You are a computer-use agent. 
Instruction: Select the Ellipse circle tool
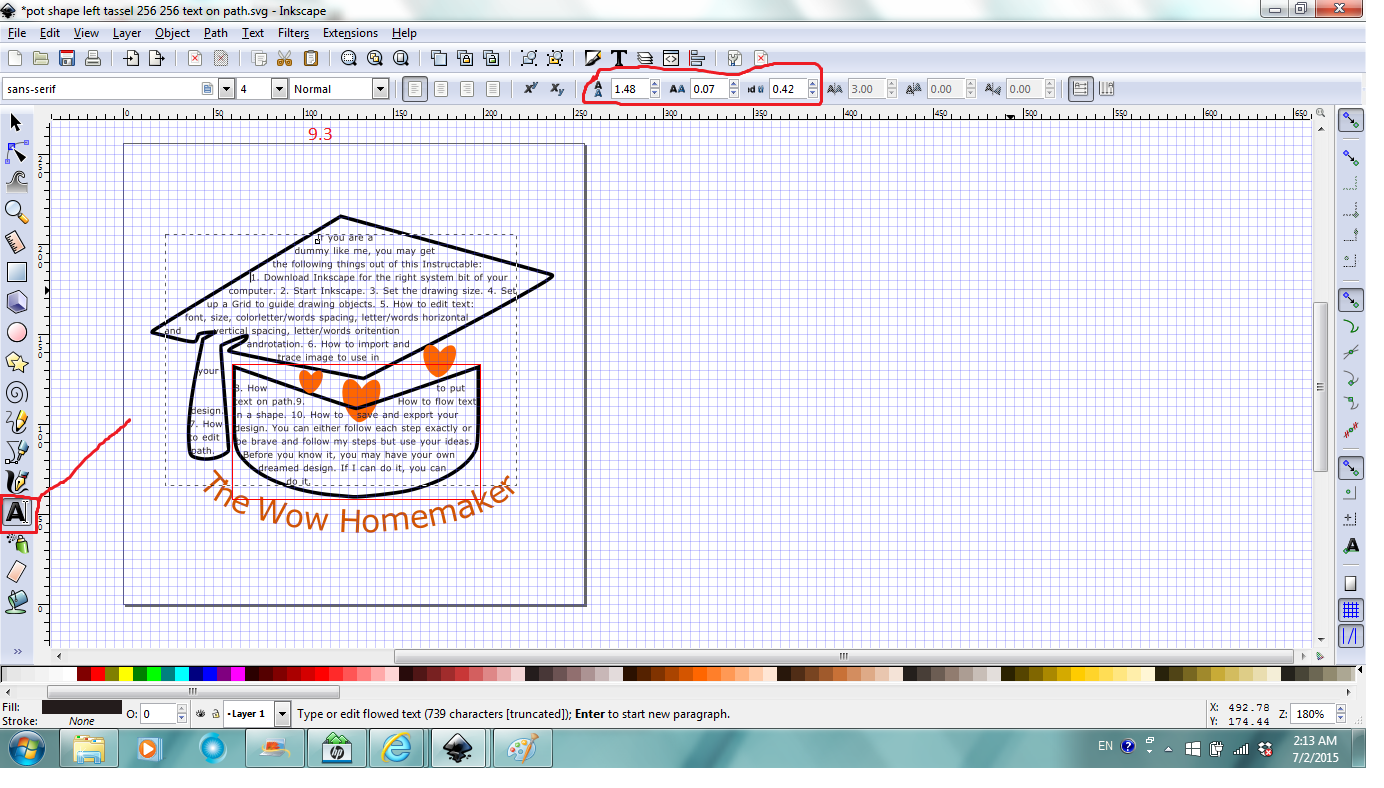click(x=16, y=332)
